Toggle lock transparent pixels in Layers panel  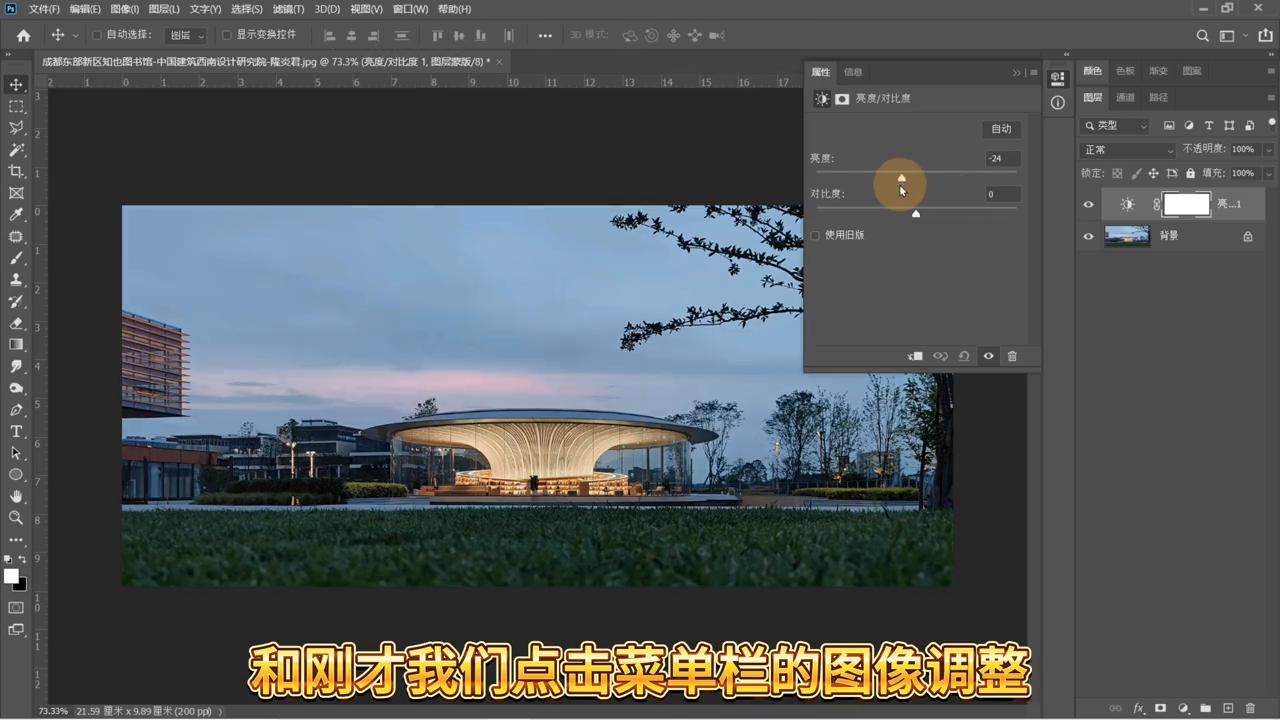click(1117, 173)
